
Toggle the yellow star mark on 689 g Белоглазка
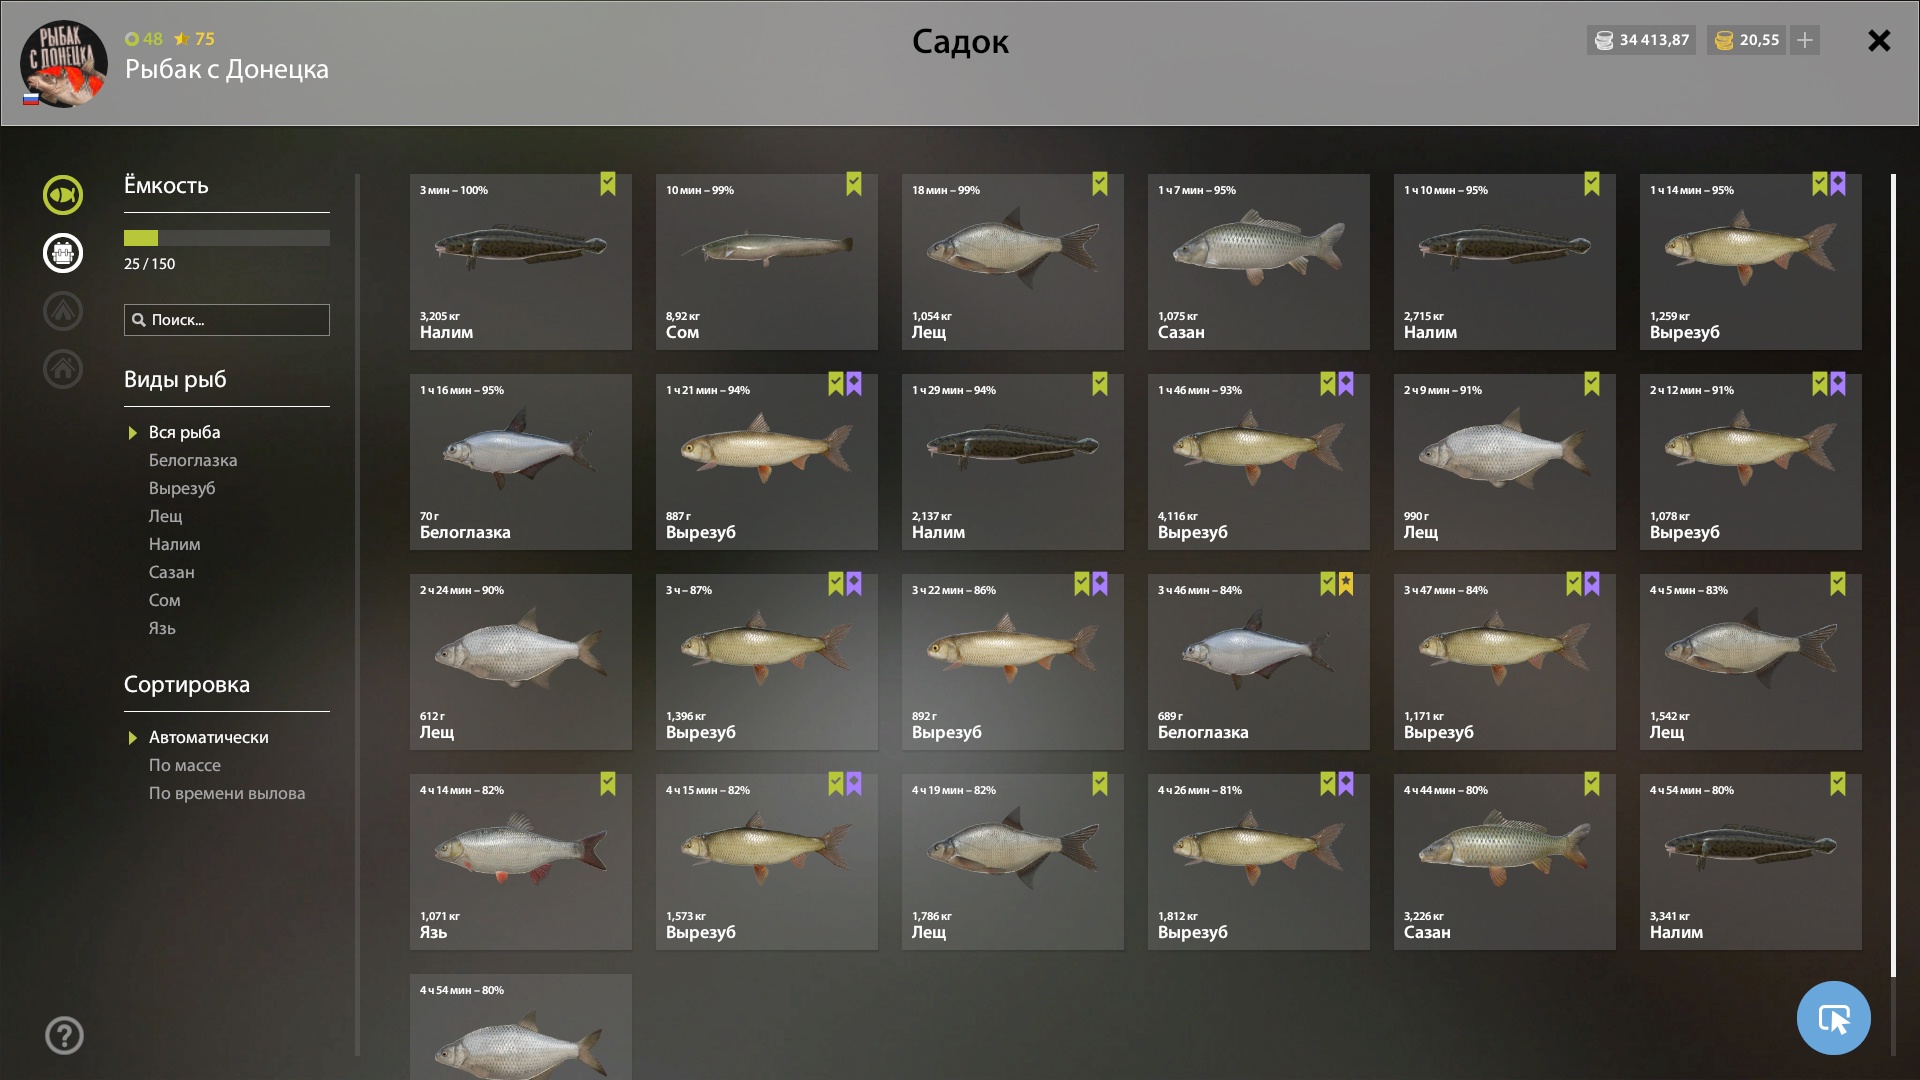[1346, 584]
